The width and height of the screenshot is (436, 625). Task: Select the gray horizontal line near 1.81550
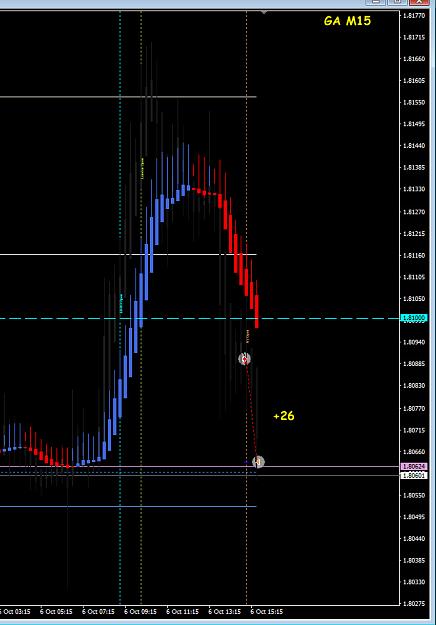point(128,97)
